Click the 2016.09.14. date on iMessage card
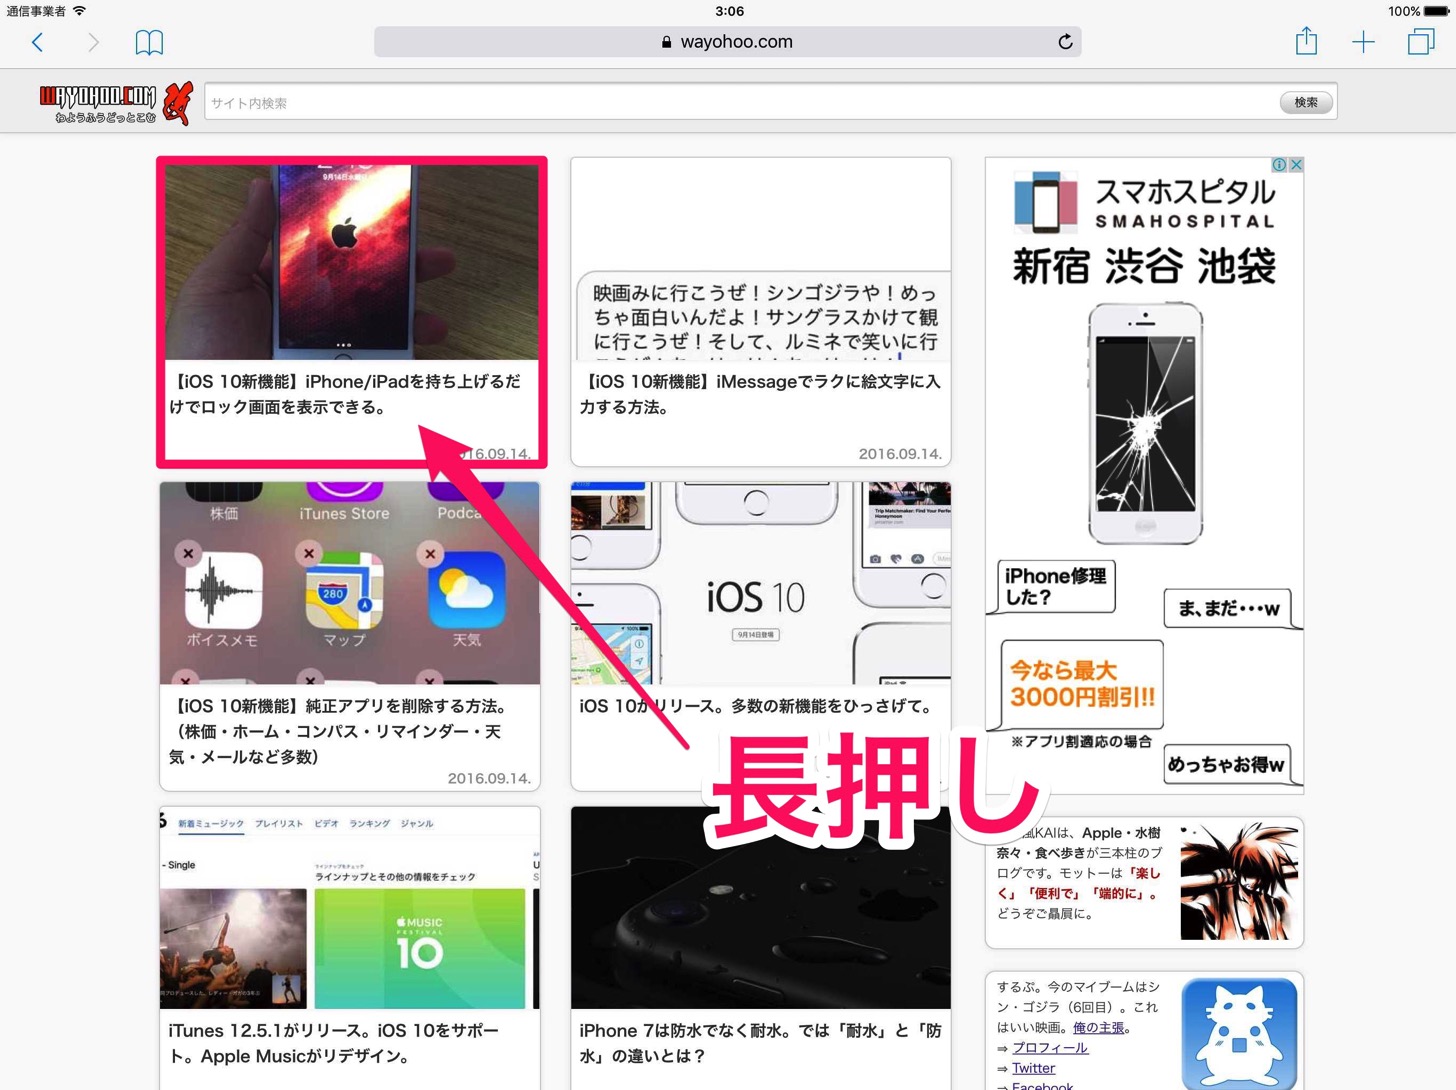The width and height of the screenshot is (1456, 1090). 900,453
